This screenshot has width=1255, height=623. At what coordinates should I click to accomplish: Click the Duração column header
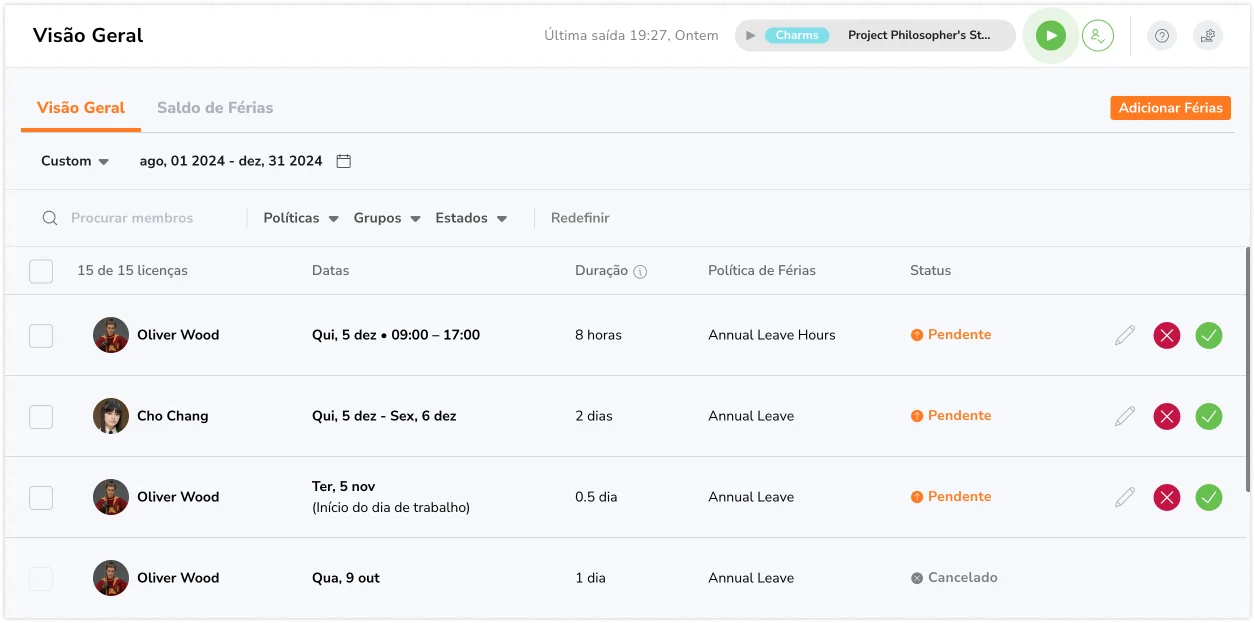(x=602, y=271)
